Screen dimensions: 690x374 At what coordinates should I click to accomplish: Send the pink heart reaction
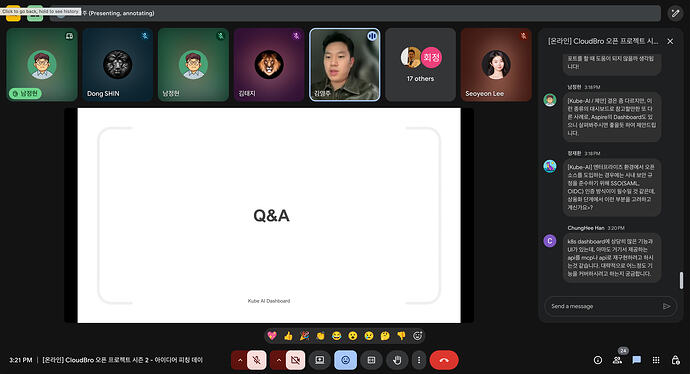click(x=272, y=336)
